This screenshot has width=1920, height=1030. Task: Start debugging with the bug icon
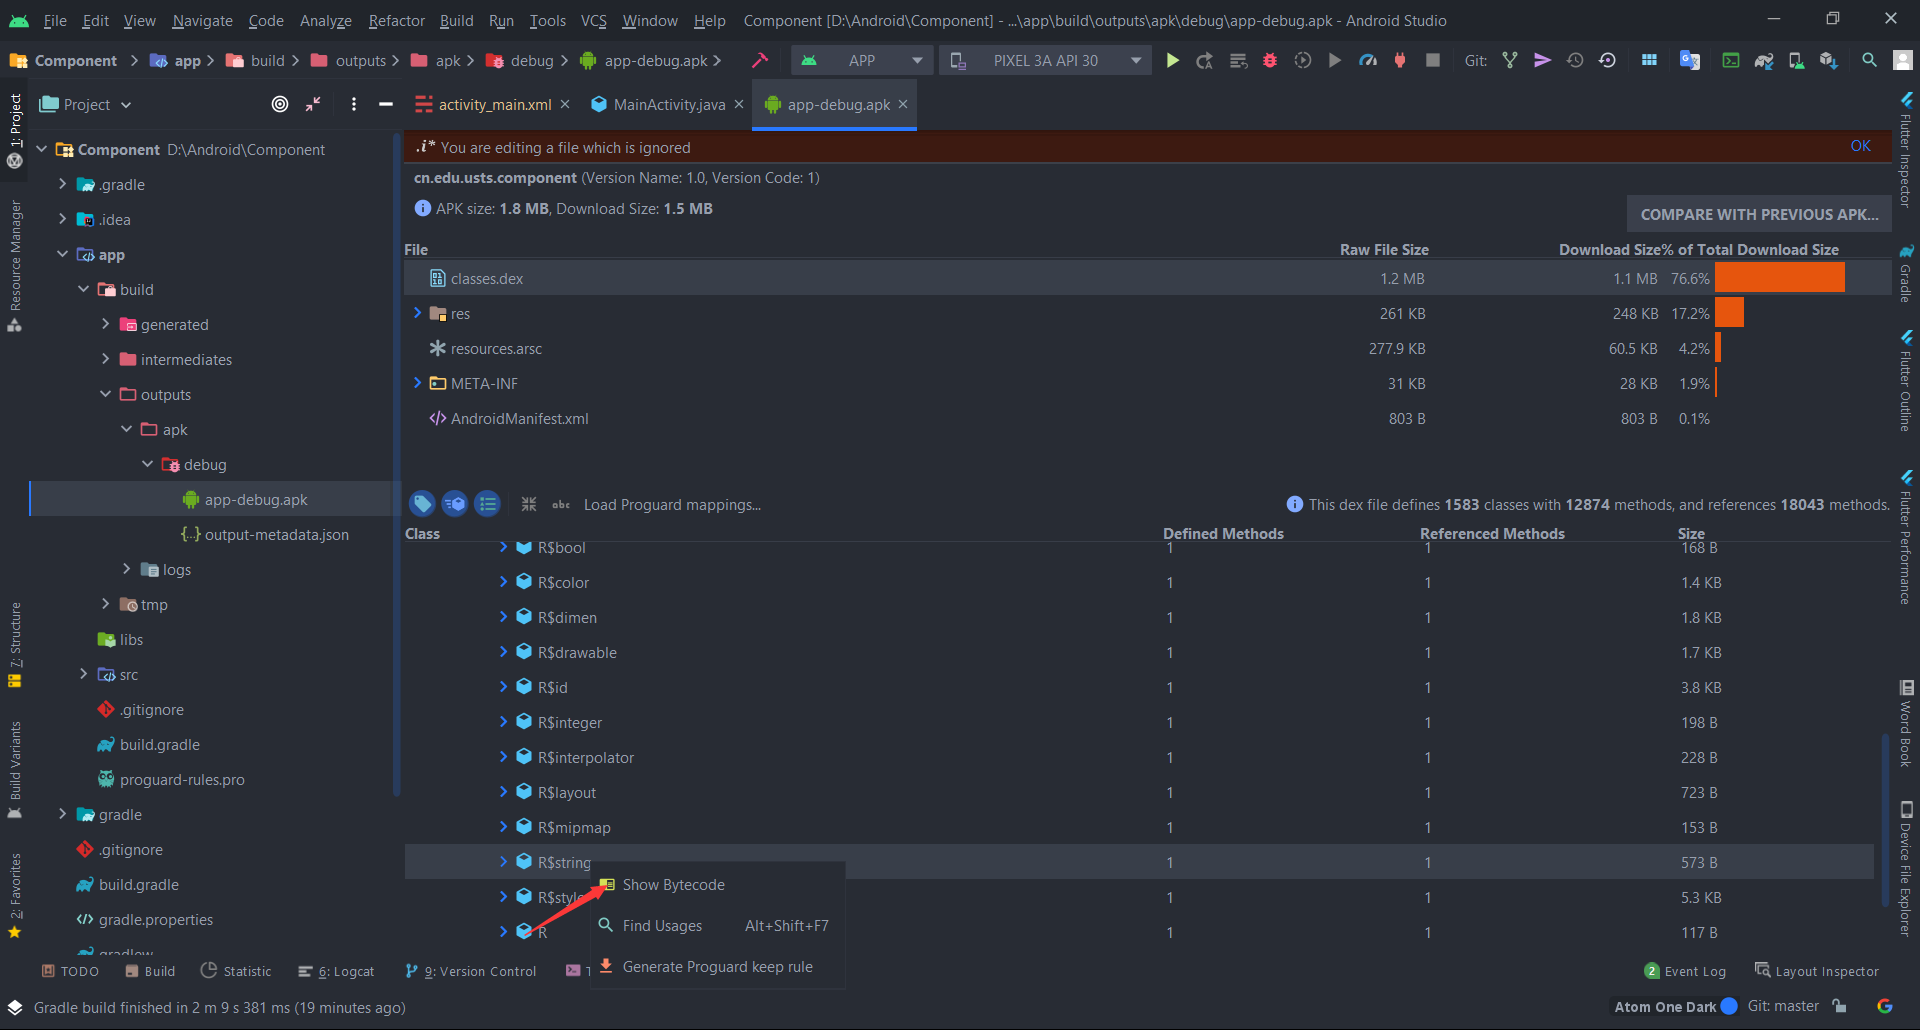1269,60
